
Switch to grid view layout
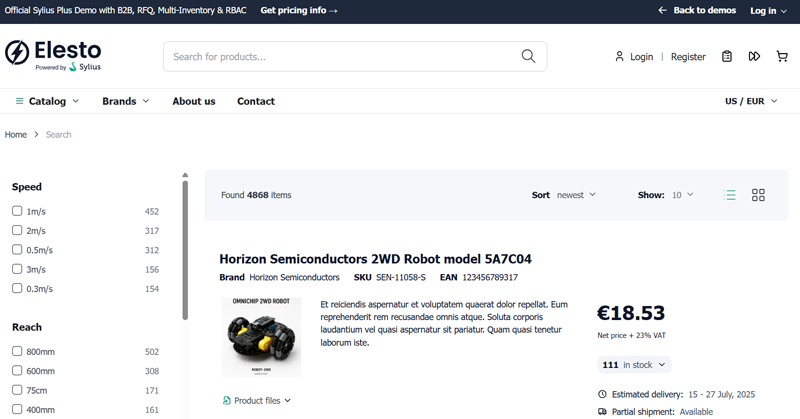(x=758, y=195)
